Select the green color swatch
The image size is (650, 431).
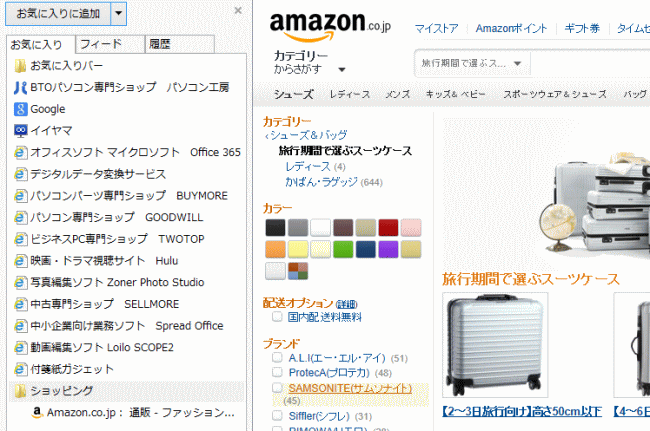pyautogui.click(x=343, y=249)
